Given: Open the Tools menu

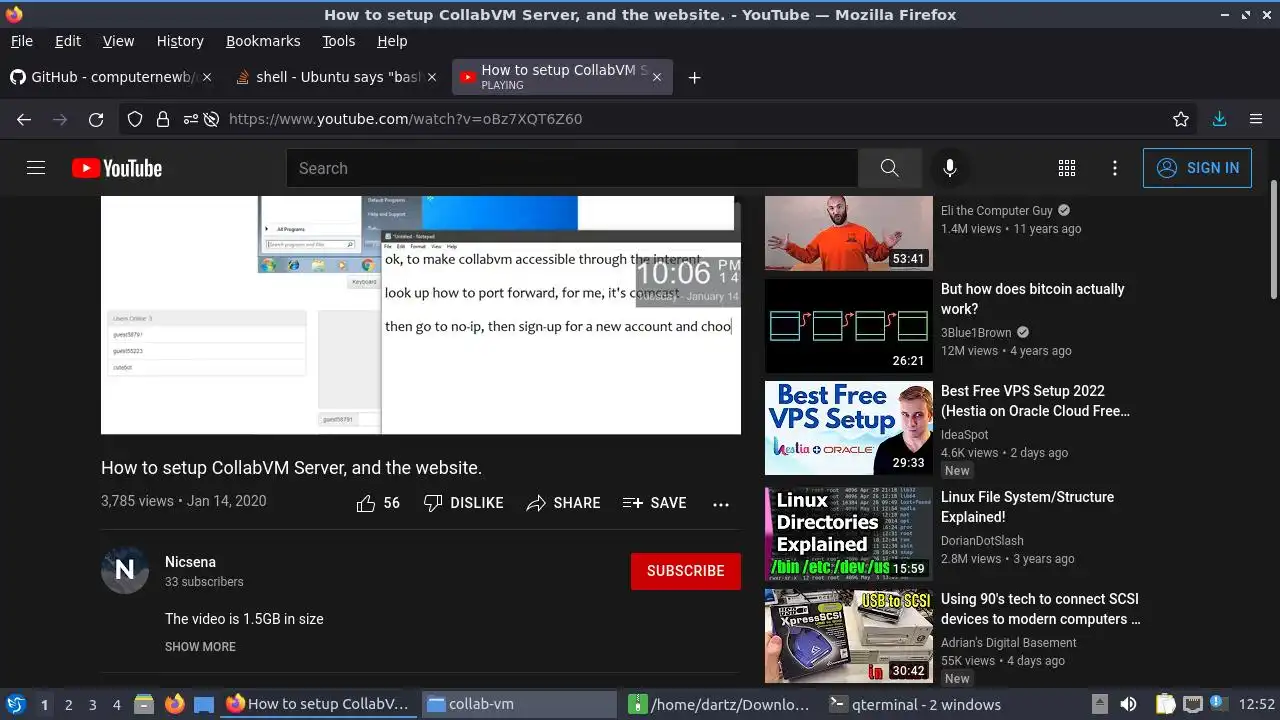Looking at the screenshot, I should tap(339, 41).
